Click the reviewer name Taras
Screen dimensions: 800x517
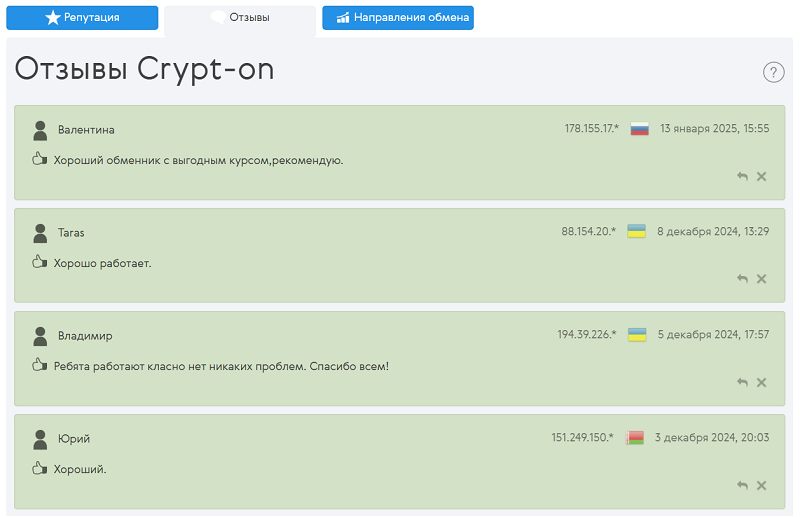[x=71, y=233]
